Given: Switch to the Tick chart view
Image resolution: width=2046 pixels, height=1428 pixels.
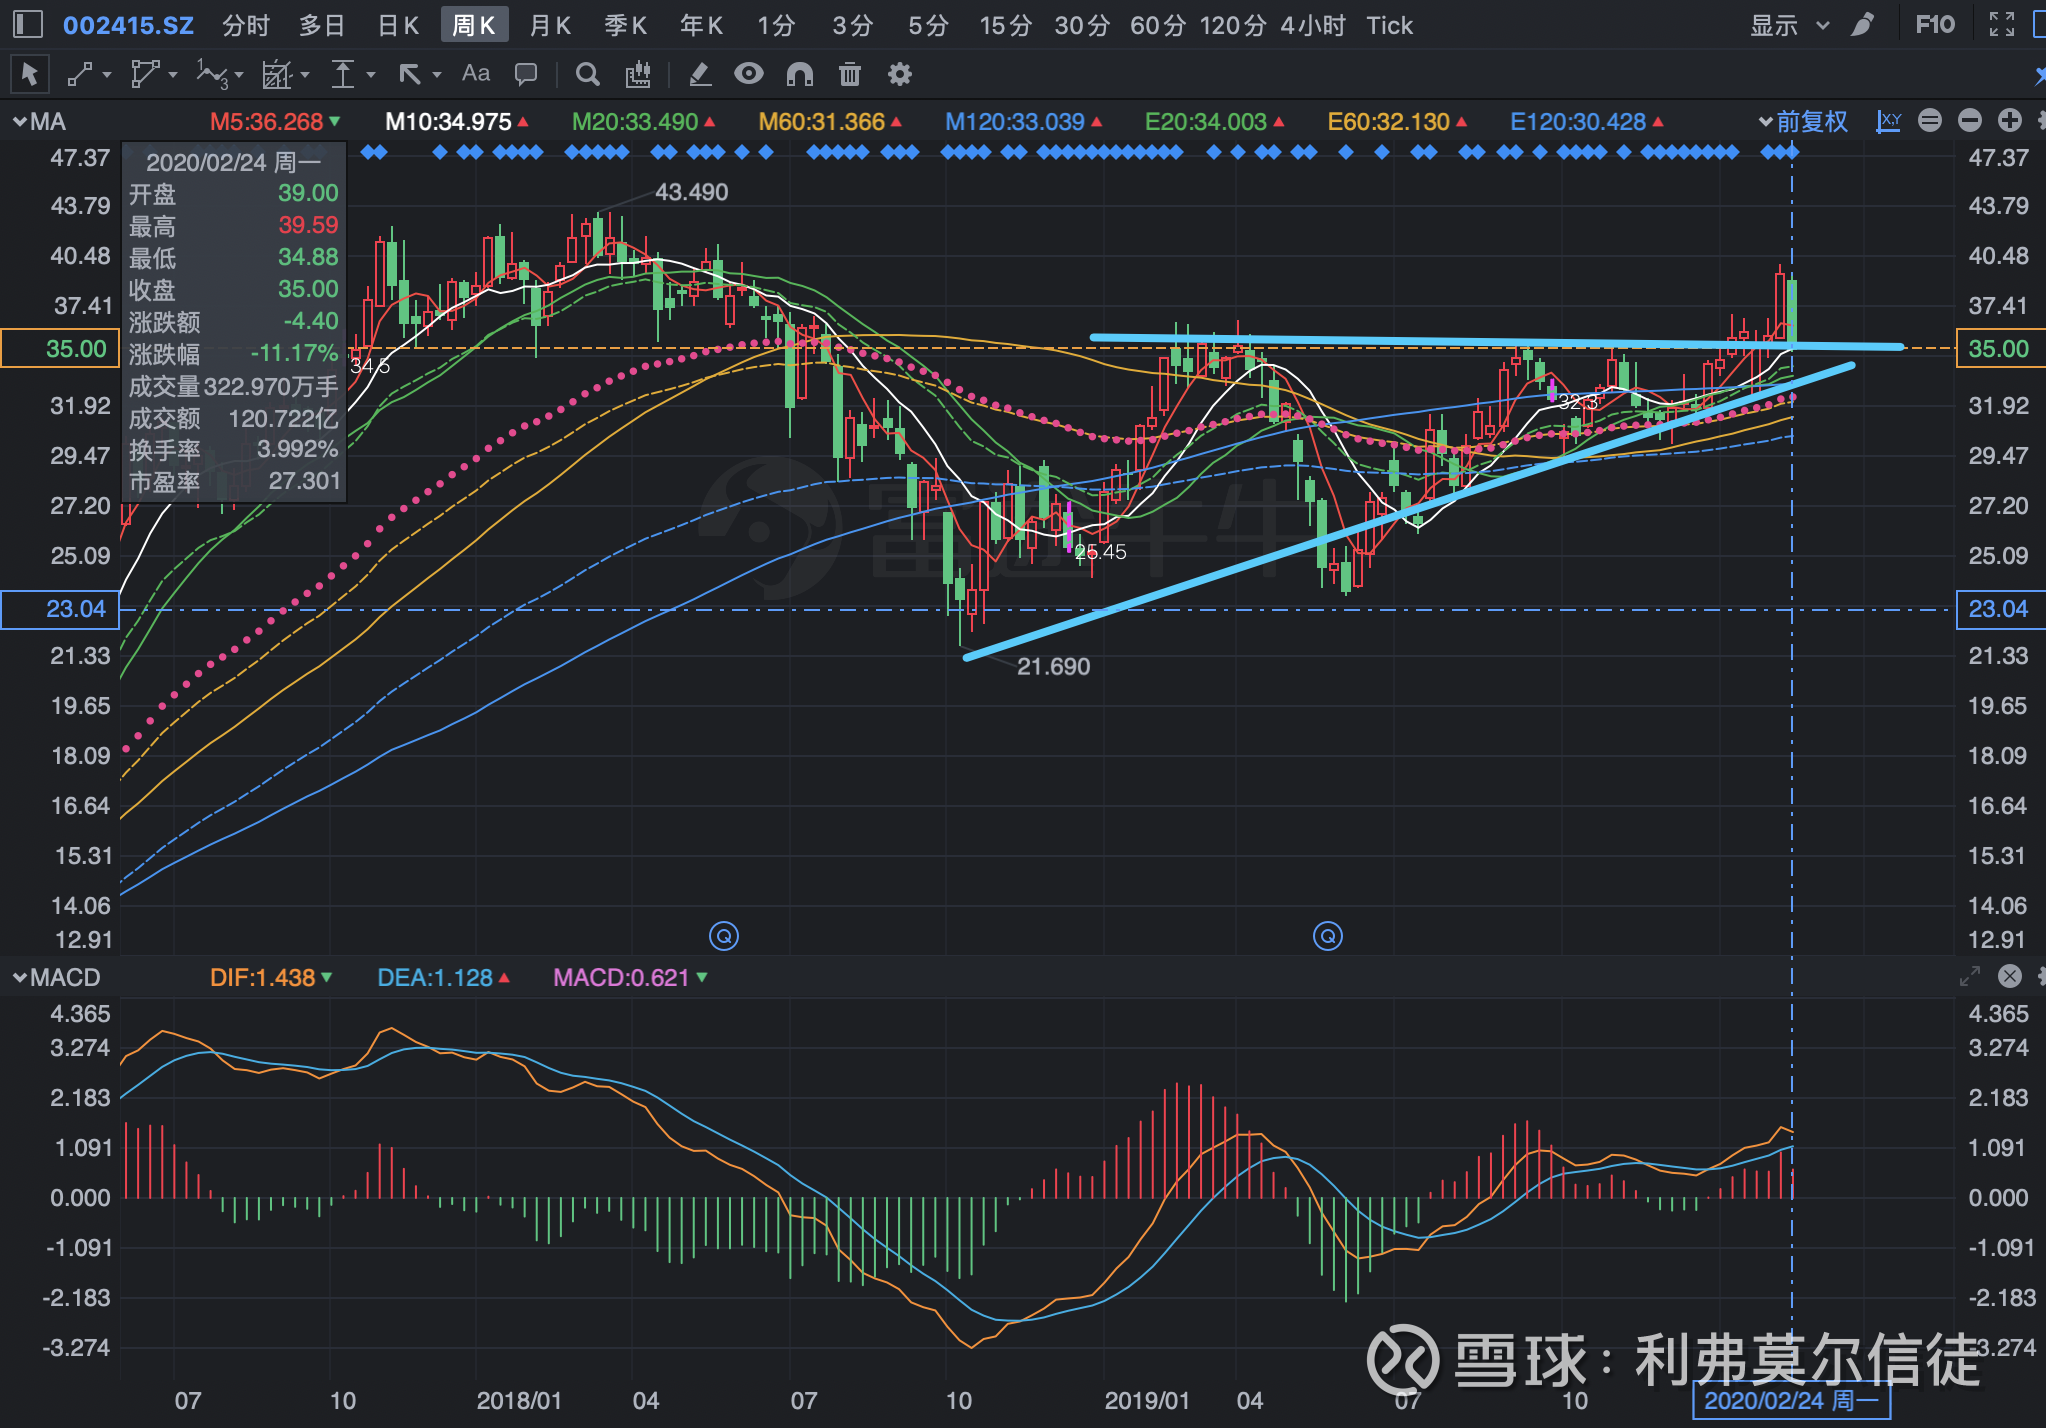Looking at the screenshot, I should tap(1390, 25).
